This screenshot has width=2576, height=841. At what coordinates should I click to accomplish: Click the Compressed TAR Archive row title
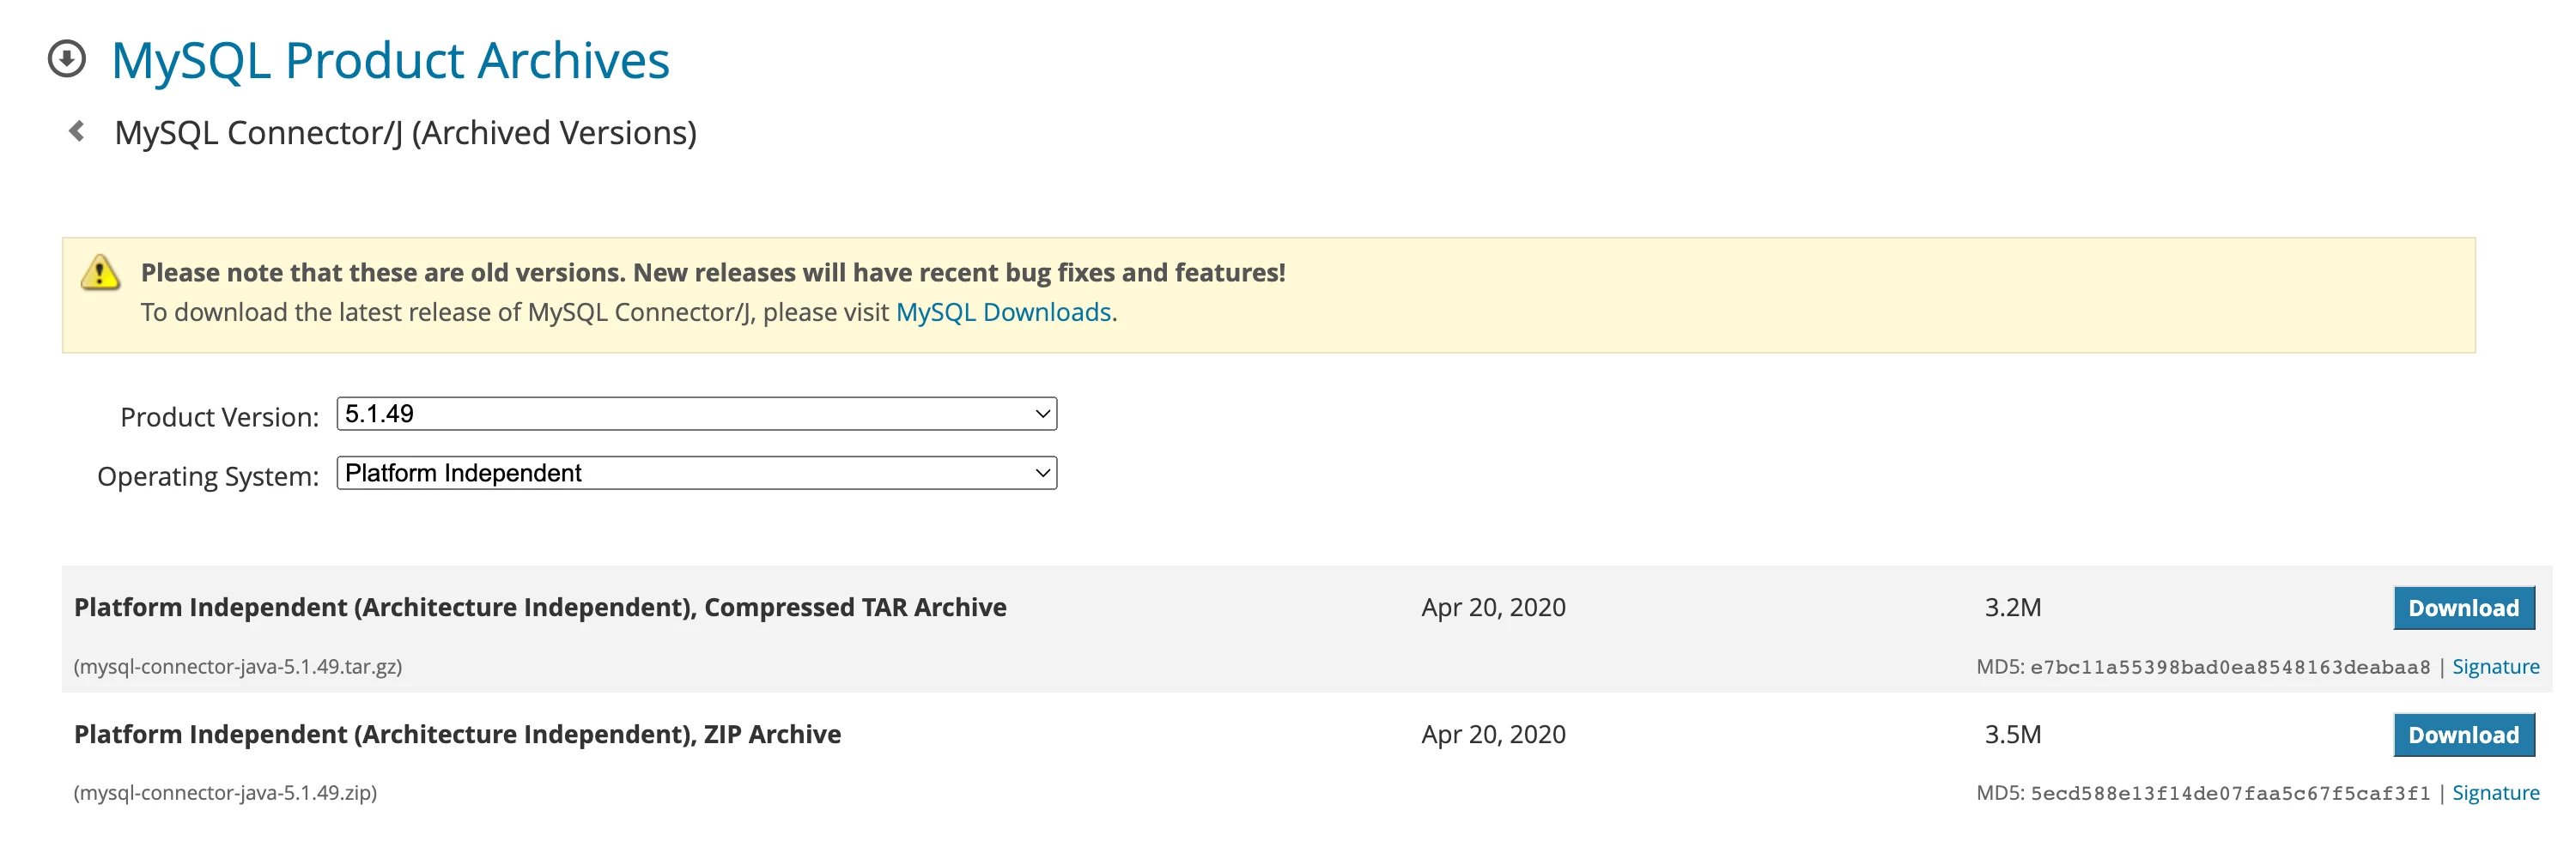click(540, 607)
